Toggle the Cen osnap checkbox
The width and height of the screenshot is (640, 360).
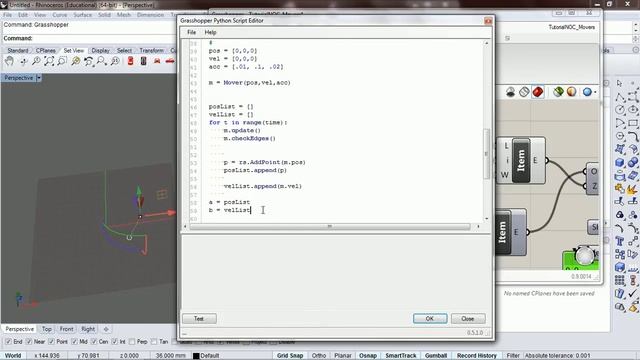[x=94, y=341]
